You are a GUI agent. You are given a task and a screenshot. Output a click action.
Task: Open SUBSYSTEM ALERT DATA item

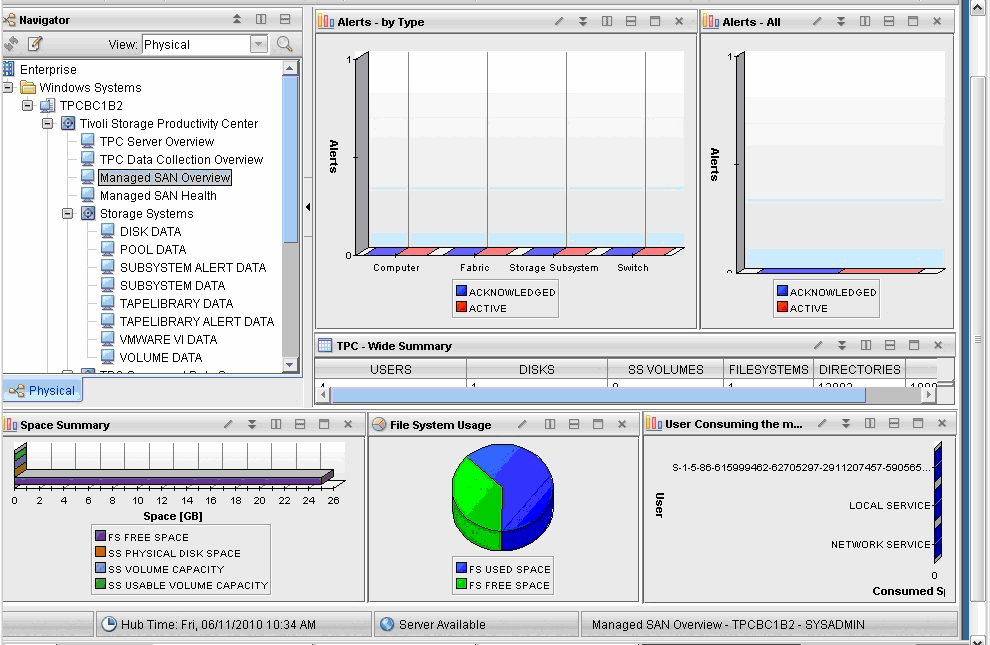(x=193, y=268)
